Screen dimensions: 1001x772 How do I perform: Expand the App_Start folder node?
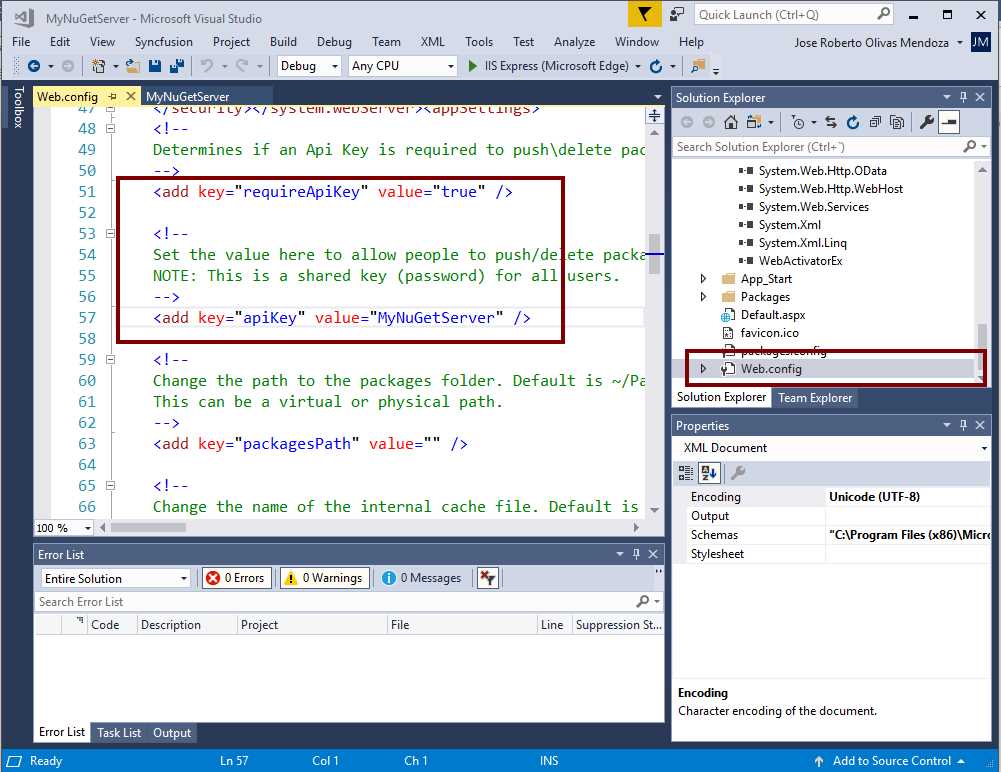click(x=703, y=278)
